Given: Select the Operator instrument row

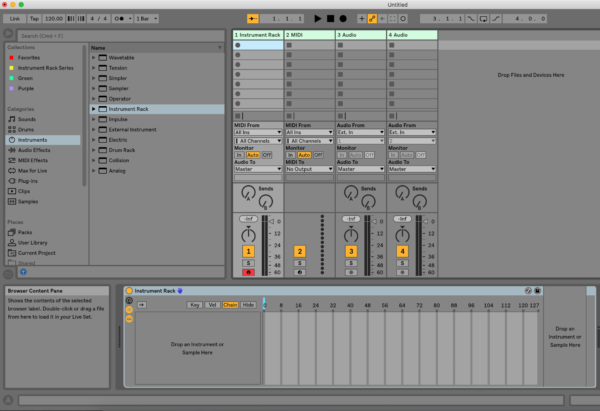Looking at the screenshot, I should [157, 99].
